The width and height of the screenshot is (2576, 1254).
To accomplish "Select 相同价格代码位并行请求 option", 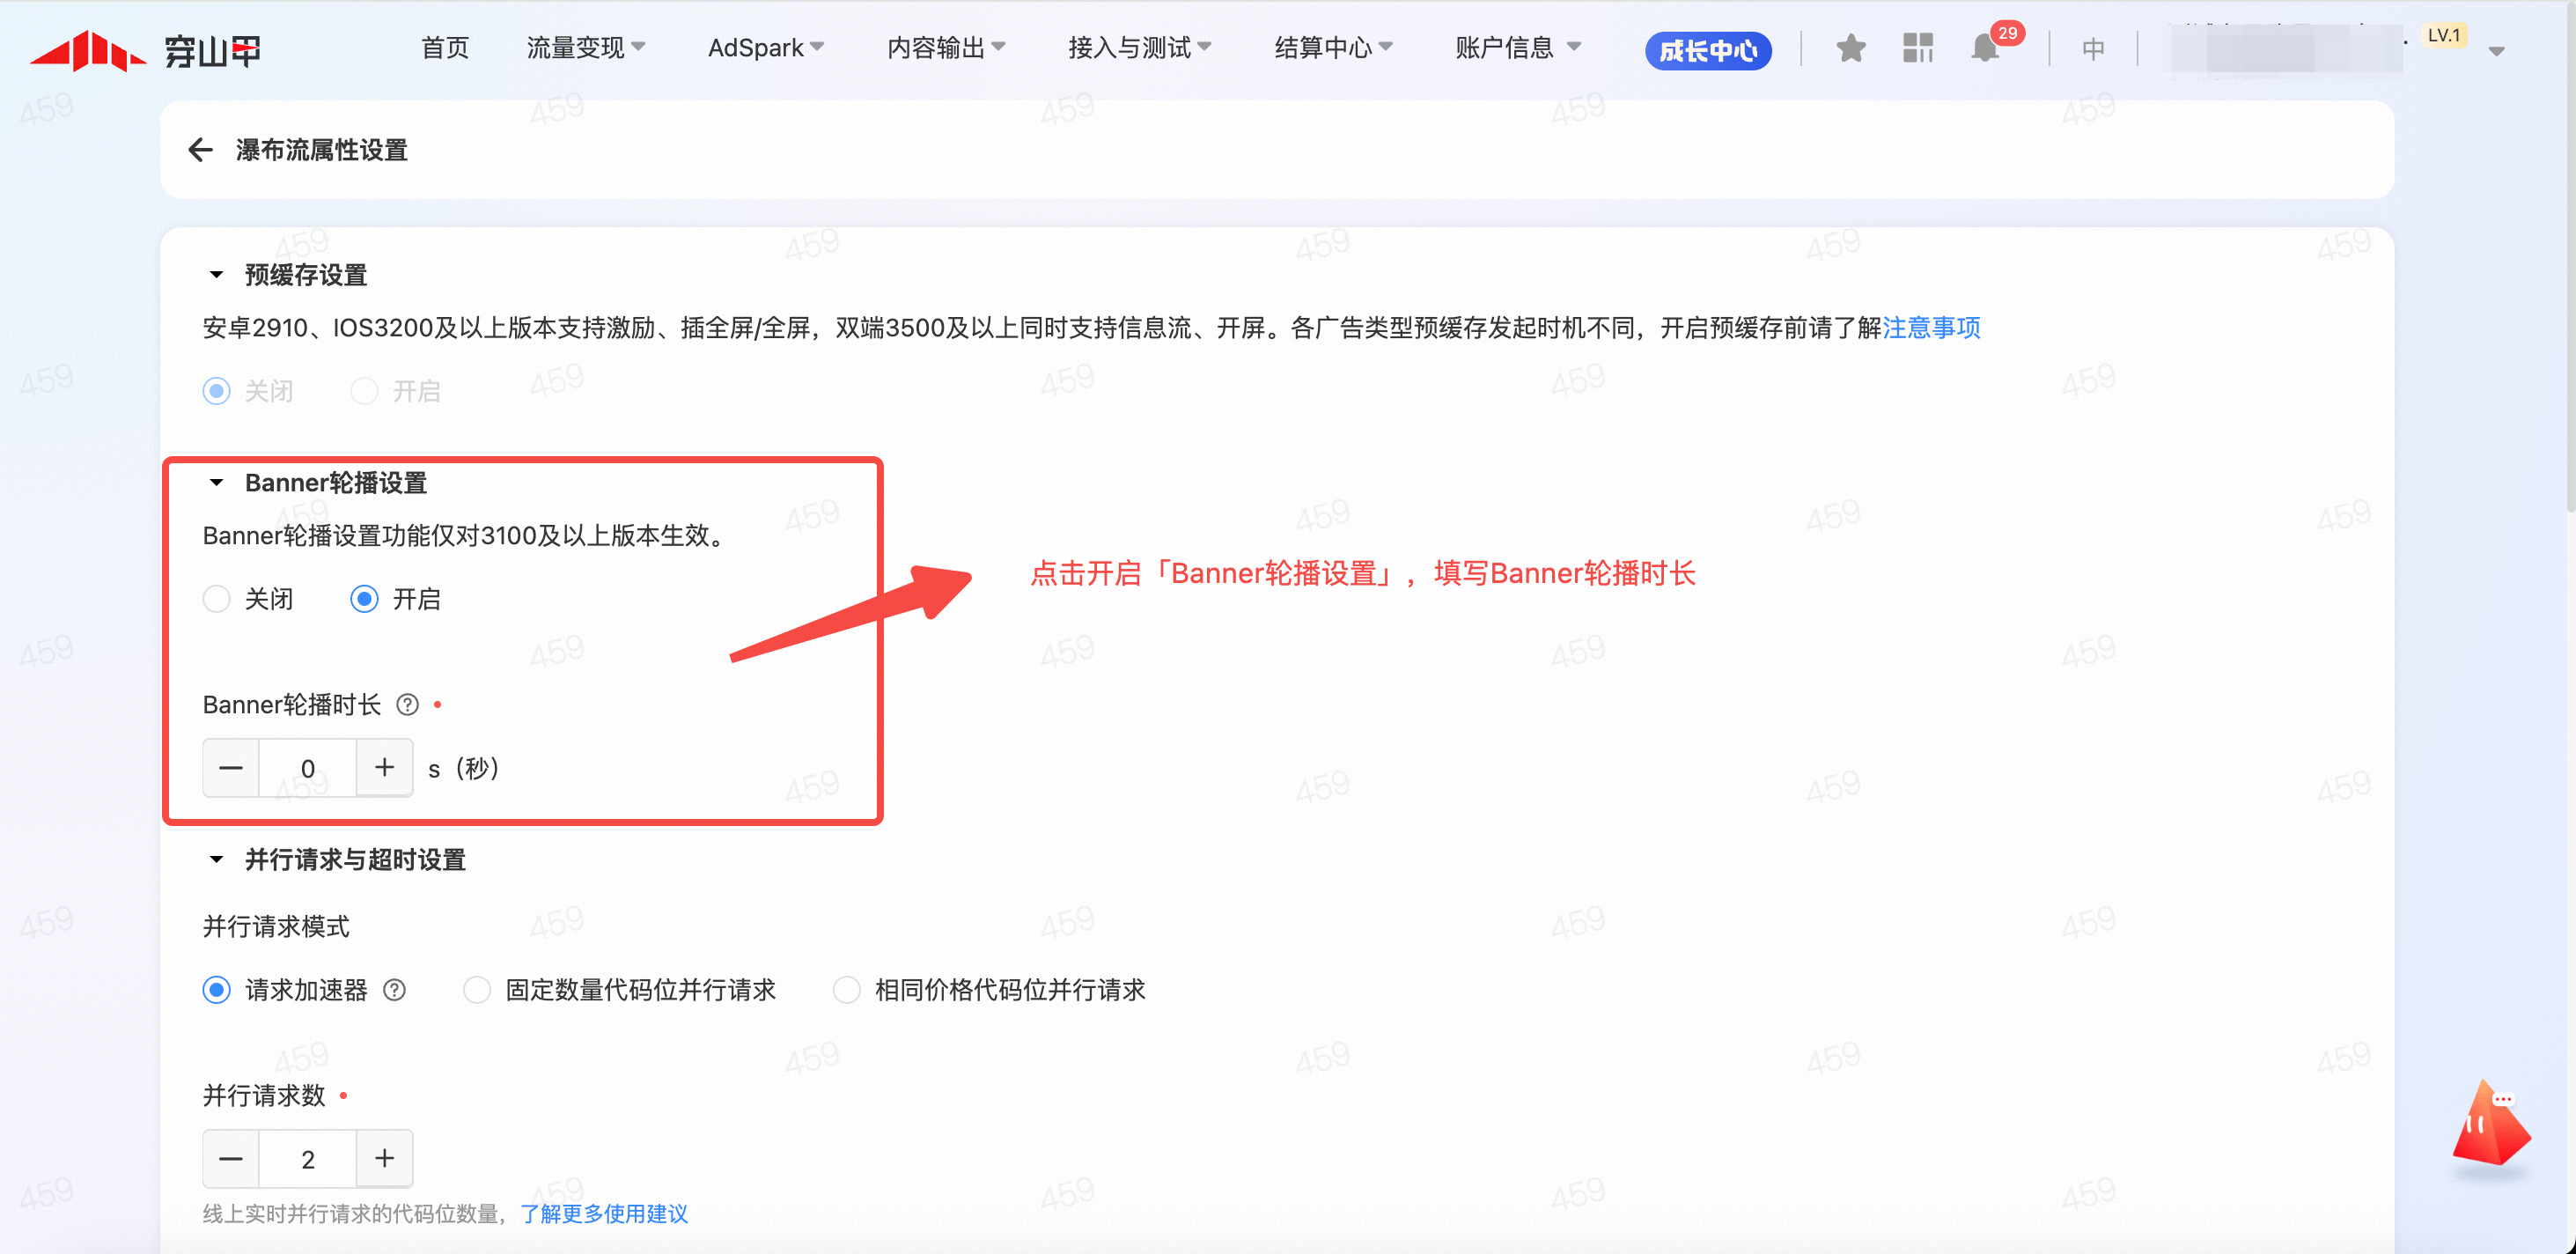I will click(x=846, y=990).
